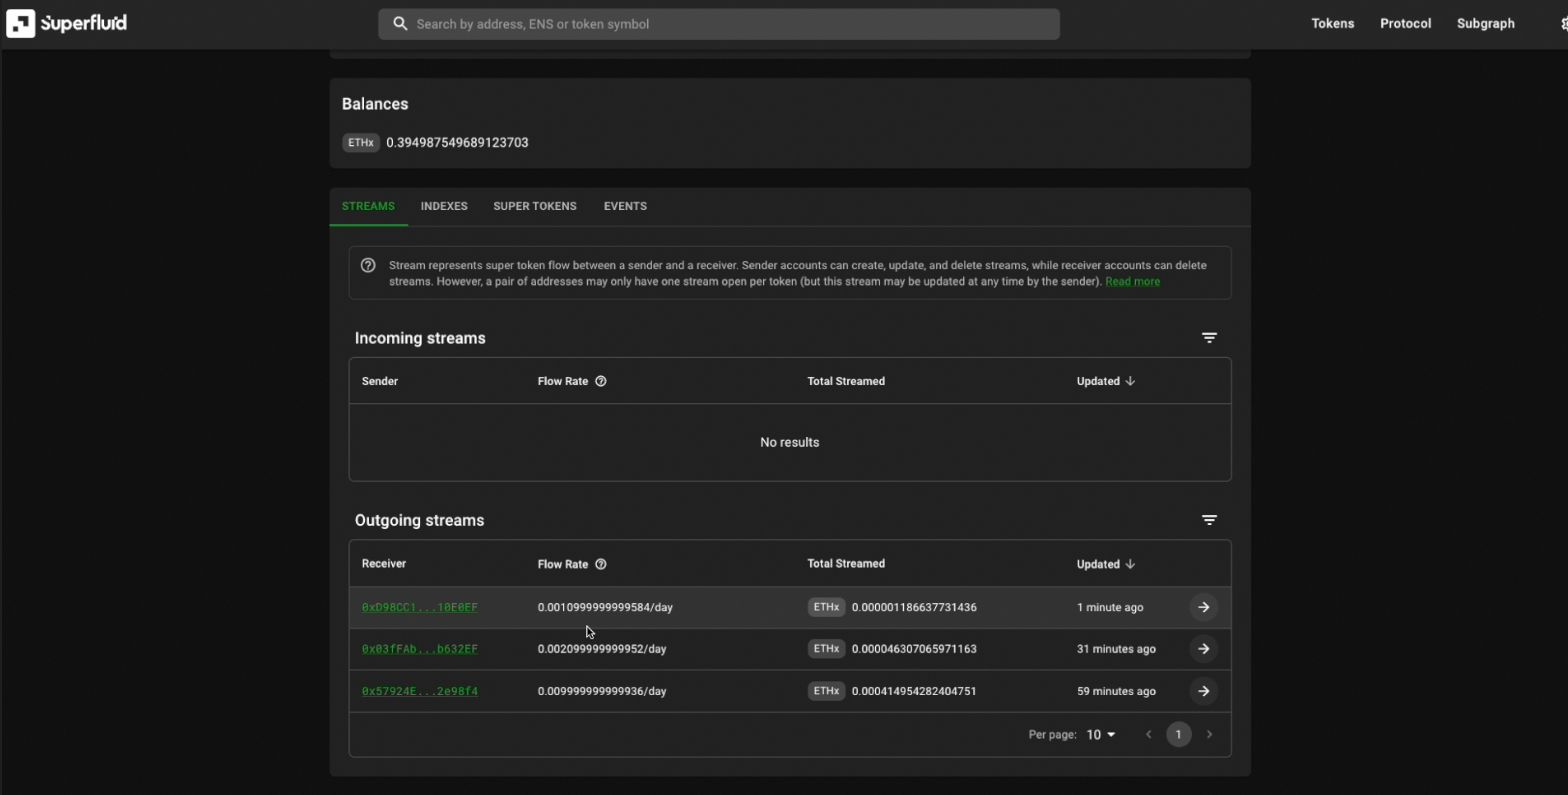Click Total Streamed header in Outgoing streams
The height and width of the screenshot is (795, 1568).
(x=846, y=564)
